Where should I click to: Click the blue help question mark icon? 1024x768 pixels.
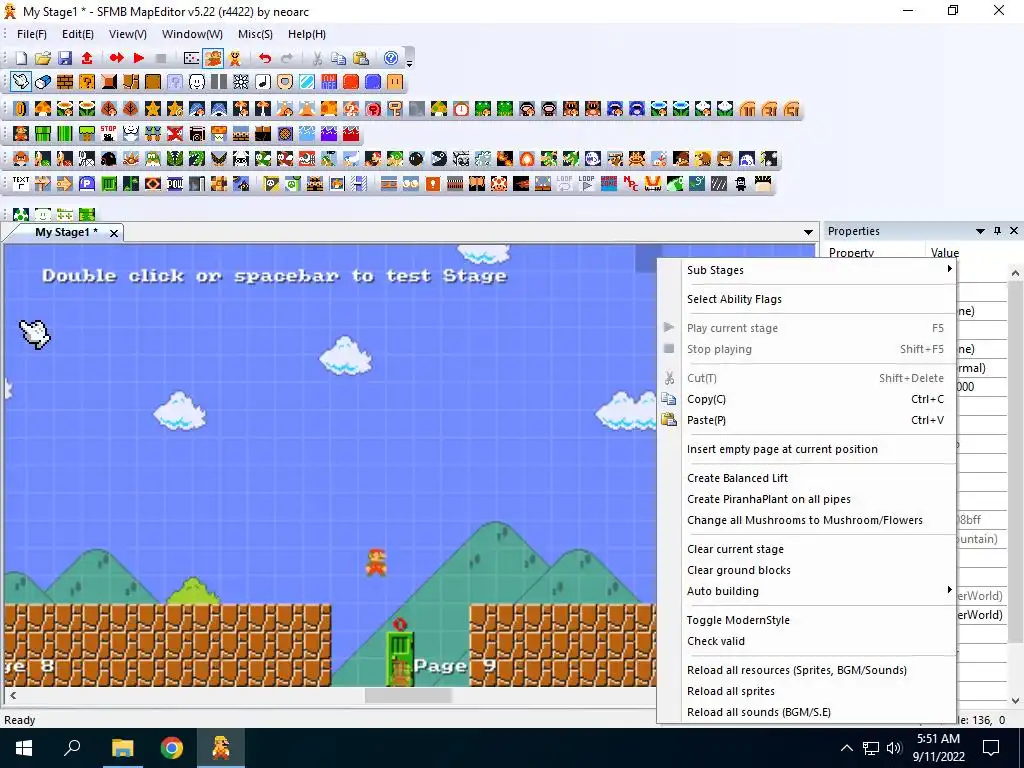pos(391,58)
